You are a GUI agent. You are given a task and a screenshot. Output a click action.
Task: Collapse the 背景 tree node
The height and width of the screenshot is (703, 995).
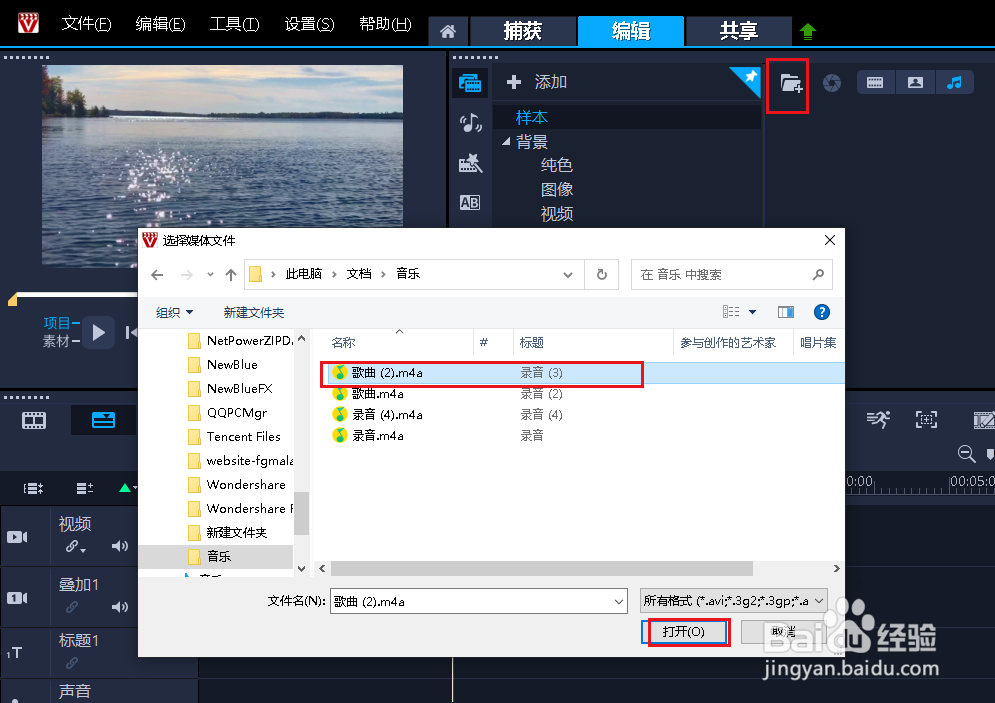point(506,141)
